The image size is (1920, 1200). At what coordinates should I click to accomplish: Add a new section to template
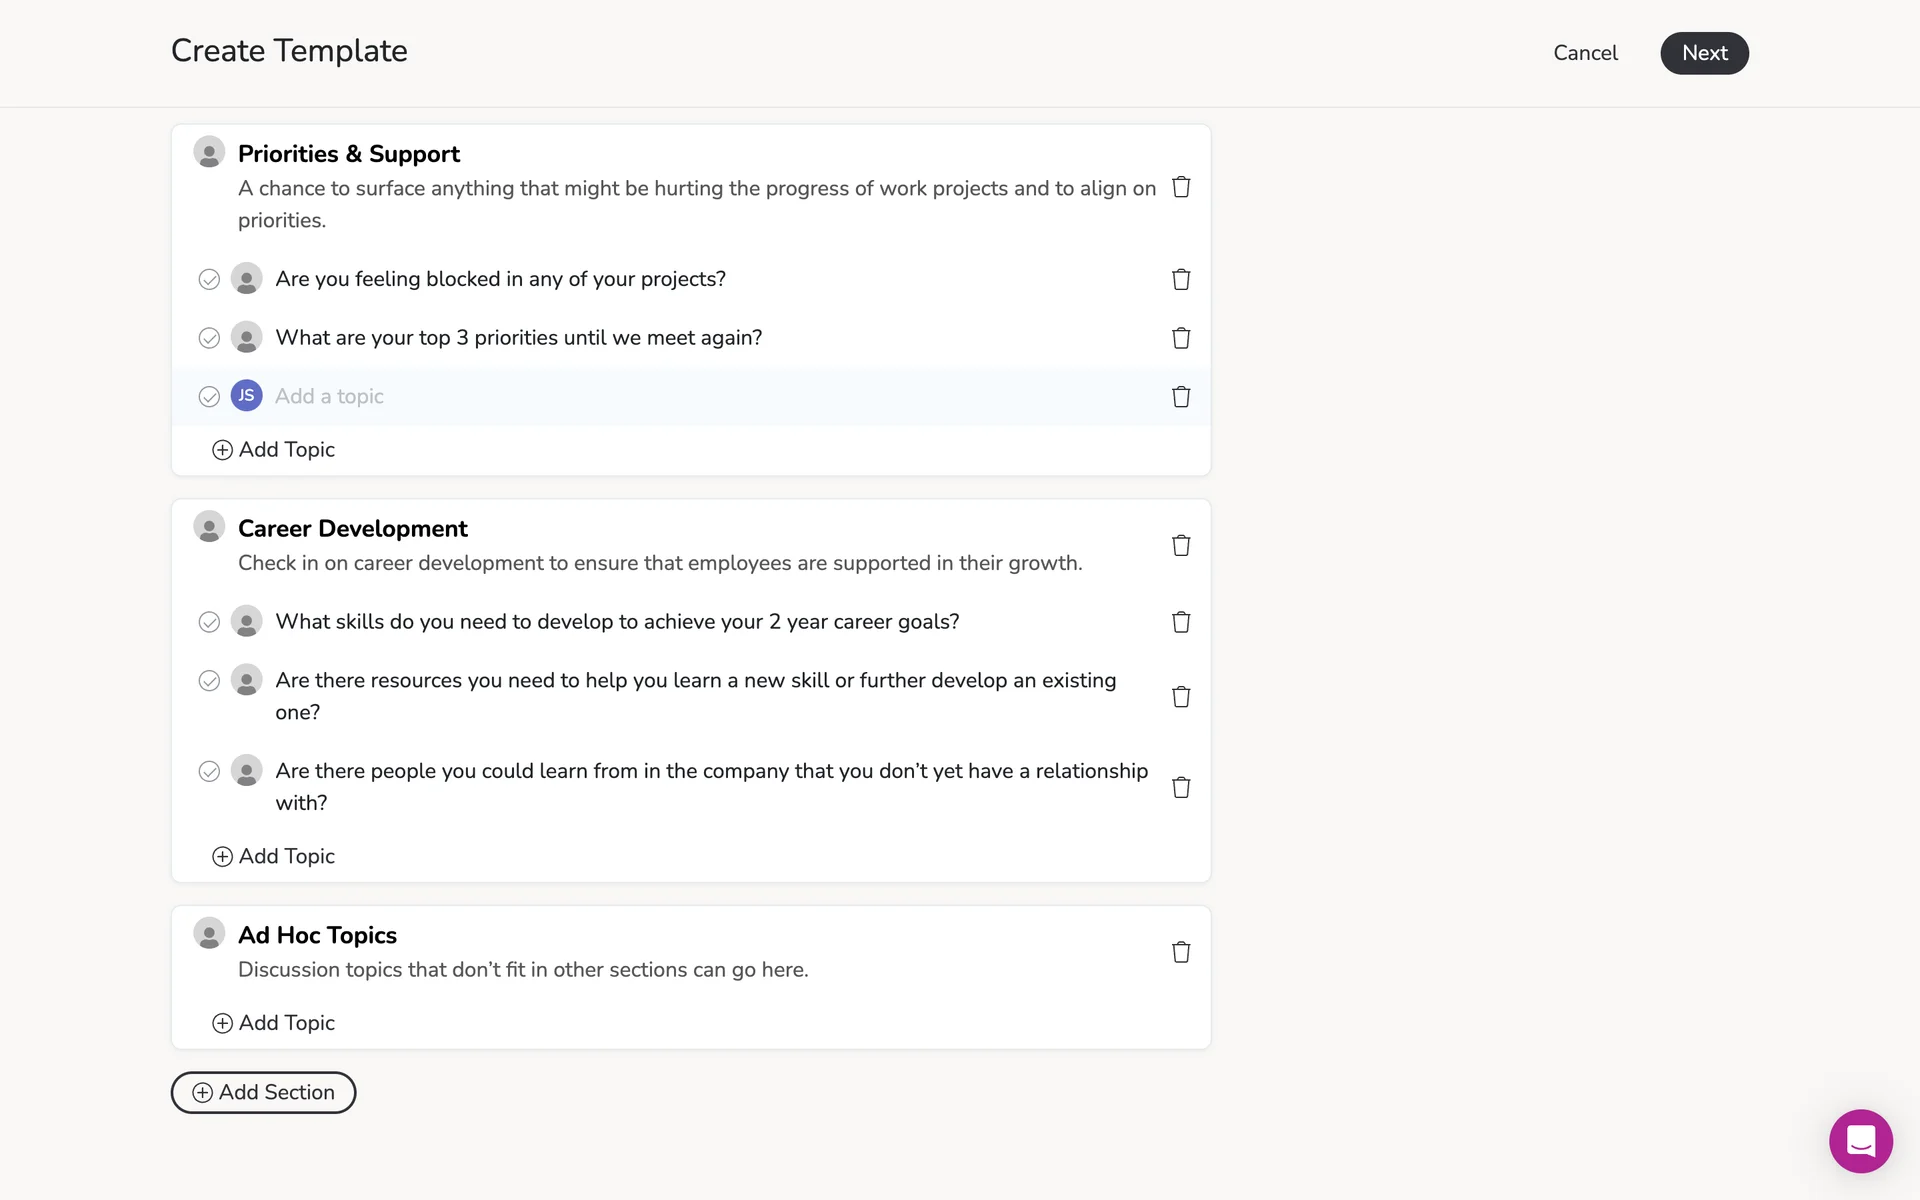(263, 1092)
